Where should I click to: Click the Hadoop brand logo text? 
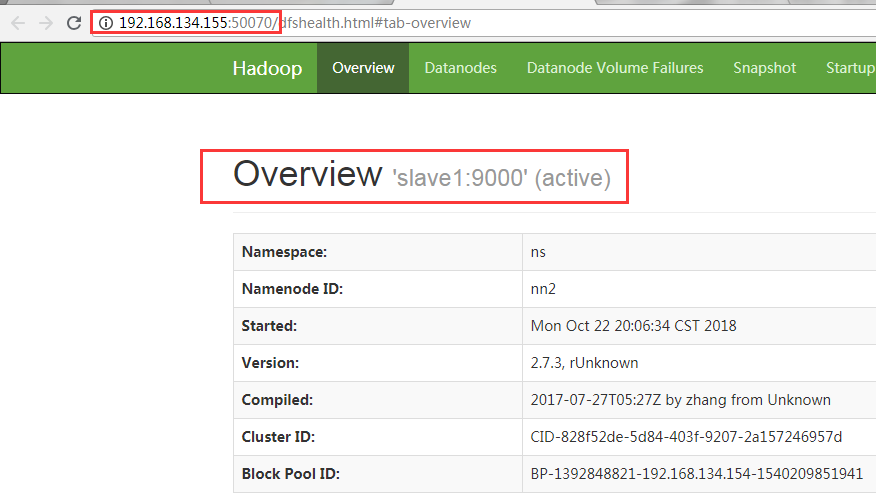tap(267, 68)
